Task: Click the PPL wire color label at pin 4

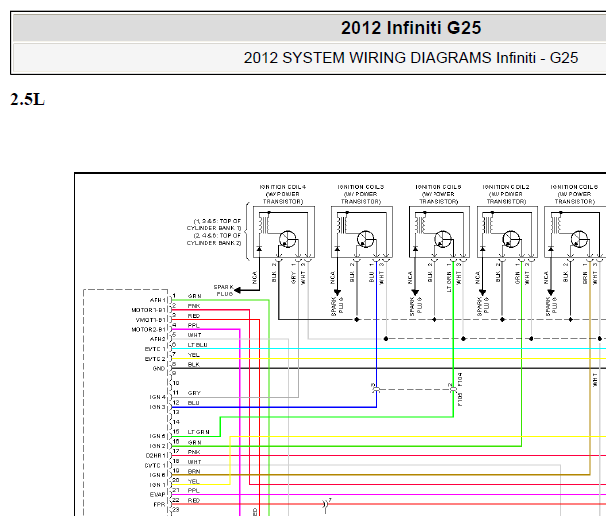Action: point(194,325)
